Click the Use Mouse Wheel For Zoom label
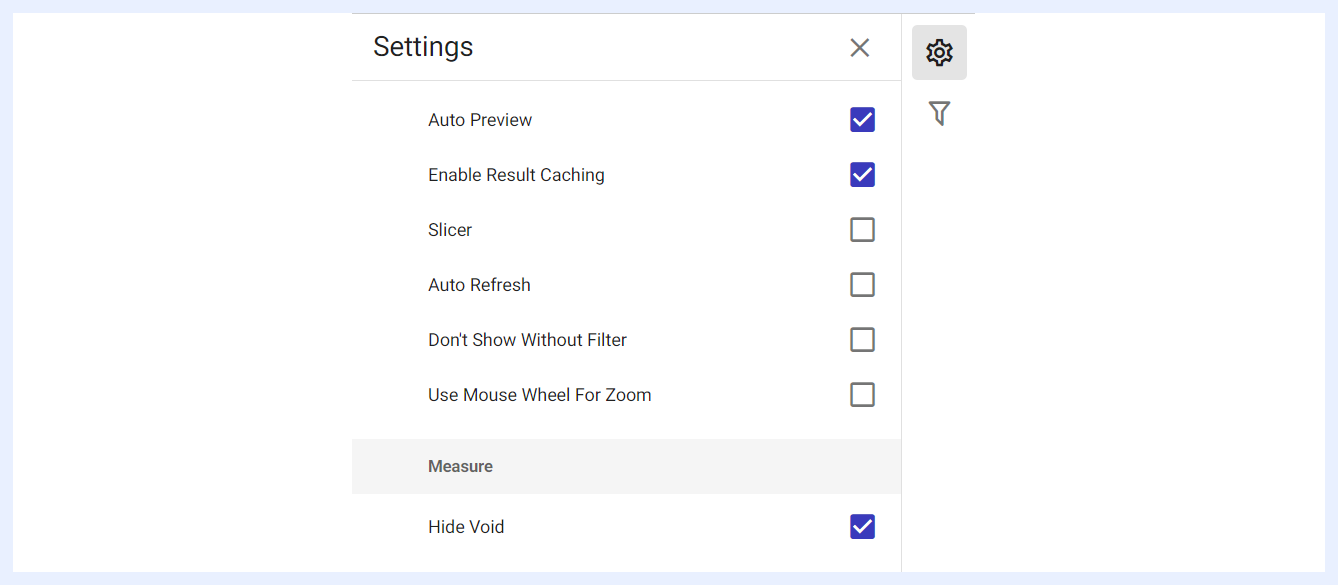 [540, 395]
